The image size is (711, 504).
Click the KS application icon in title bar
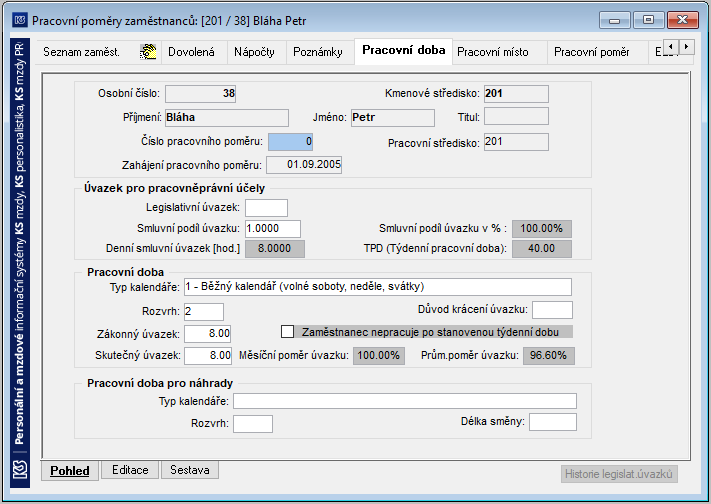click(19, 20)
